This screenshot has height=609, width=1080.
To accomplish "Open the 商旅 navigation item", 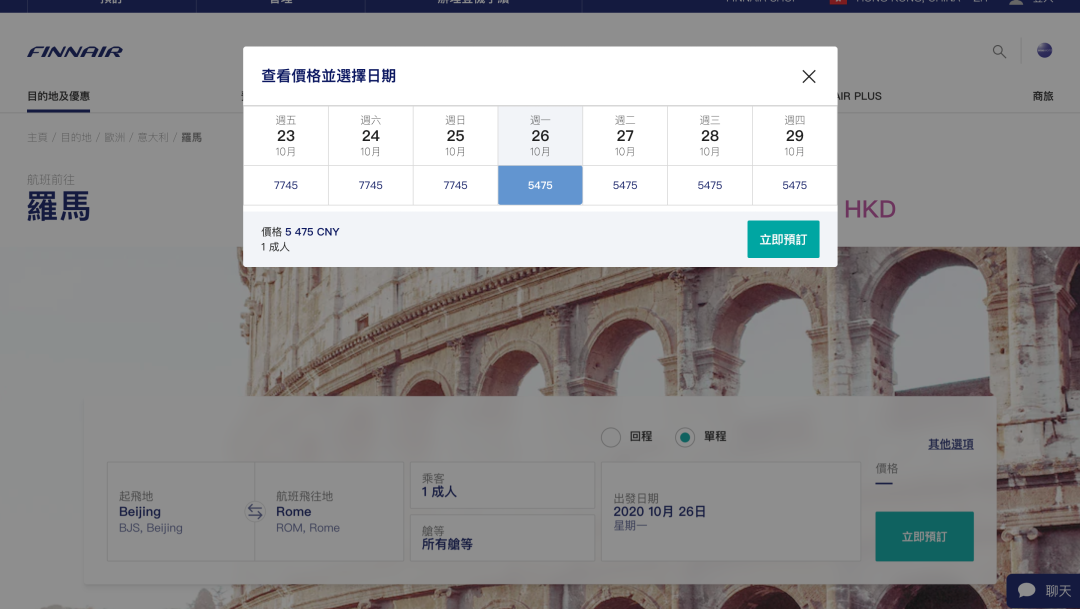I will (x=1043, y=96).
